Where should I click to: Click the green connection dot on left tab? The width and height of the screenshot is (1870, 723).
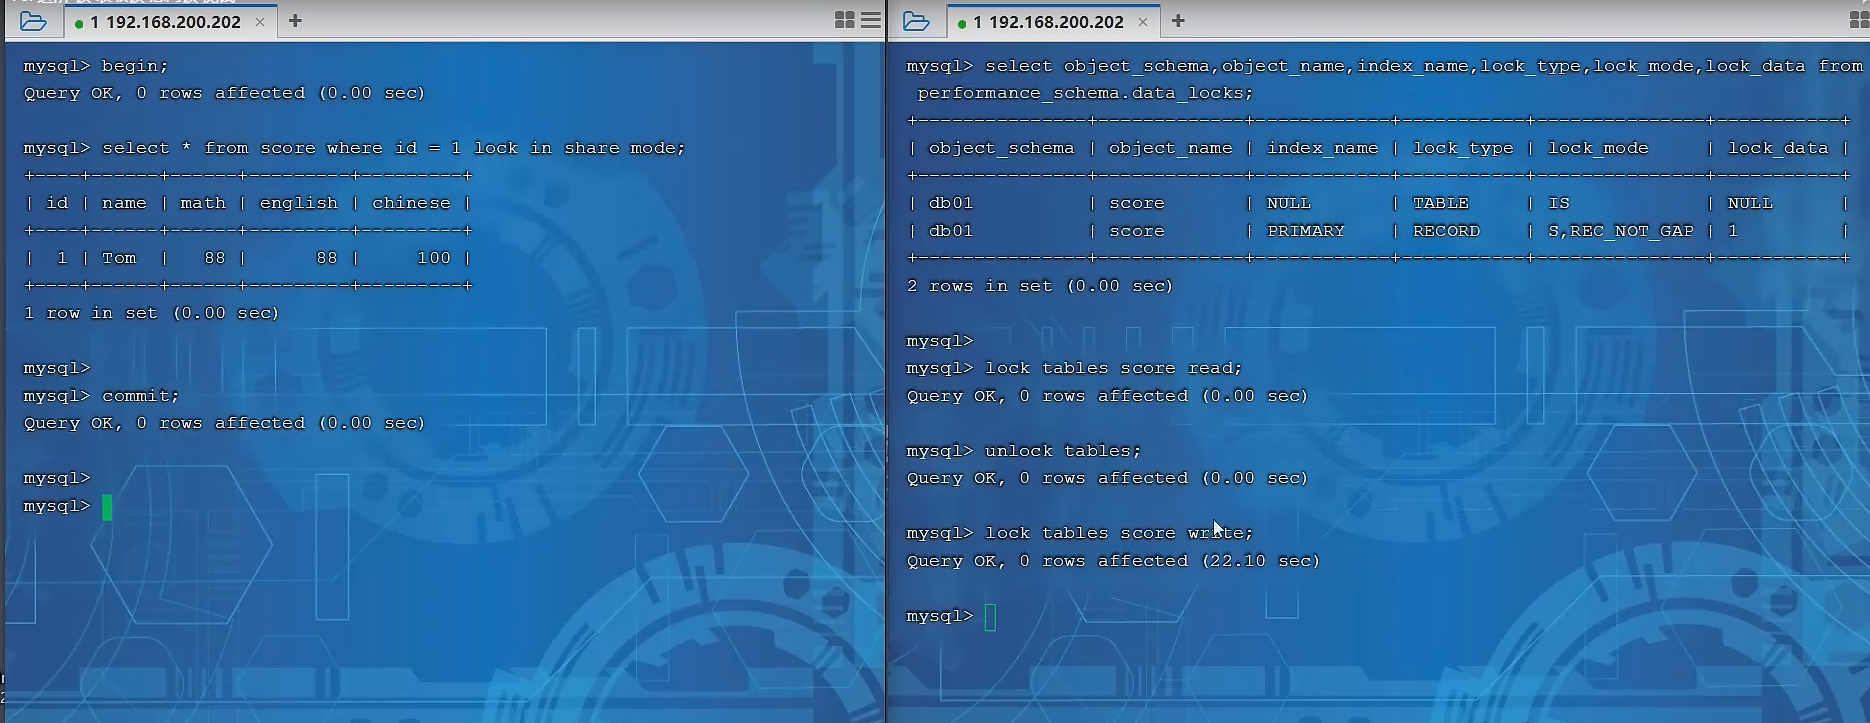pos(79,23)
